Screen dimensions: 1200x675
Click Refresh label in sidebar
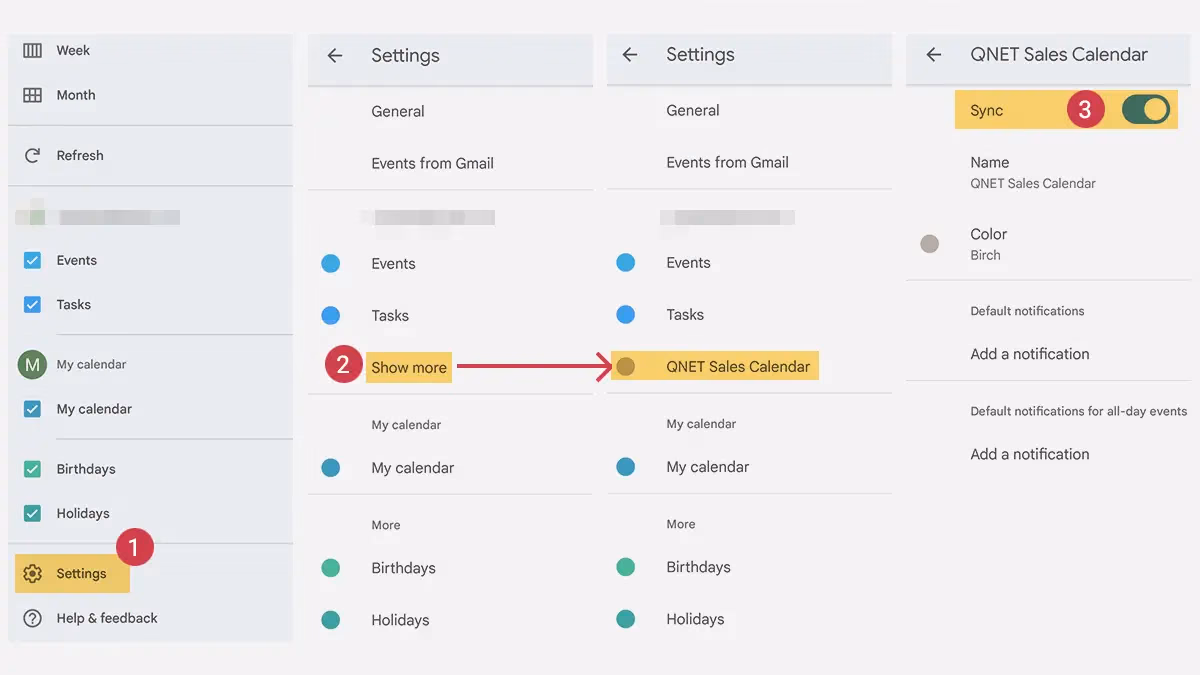coord(80,155)
